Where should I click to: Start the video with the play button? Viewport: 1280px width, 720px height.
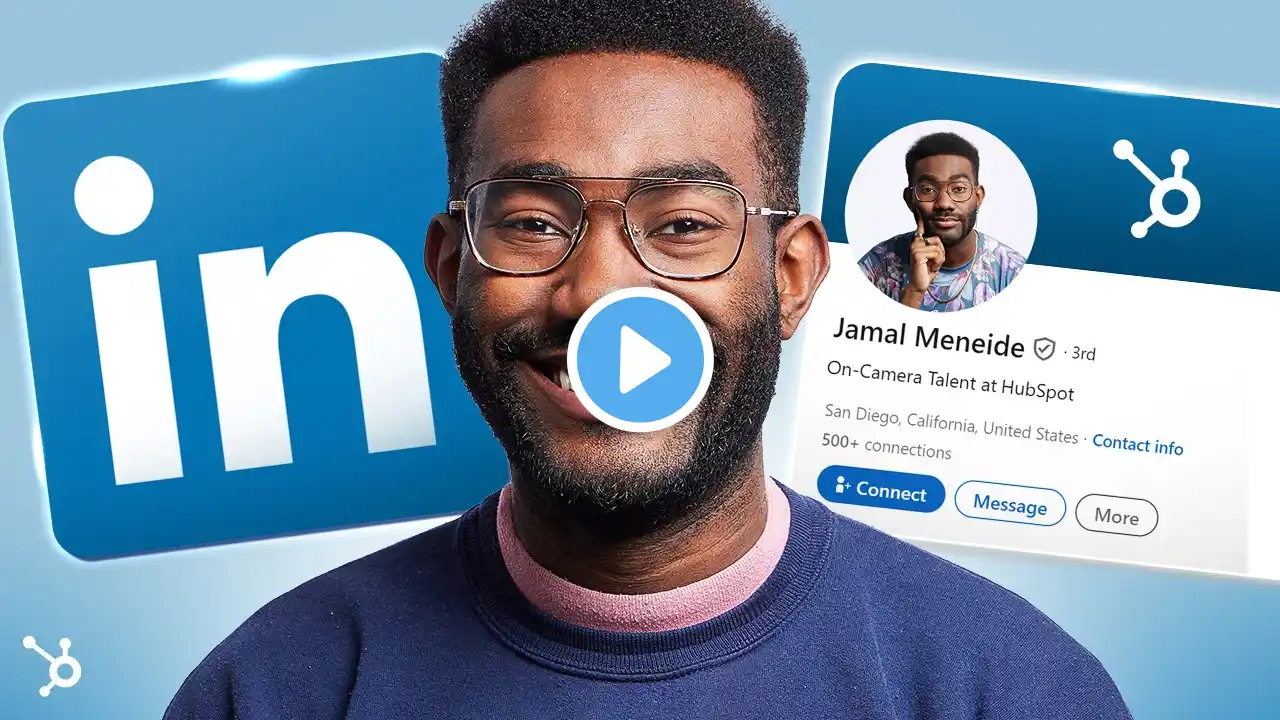[640, 360]
